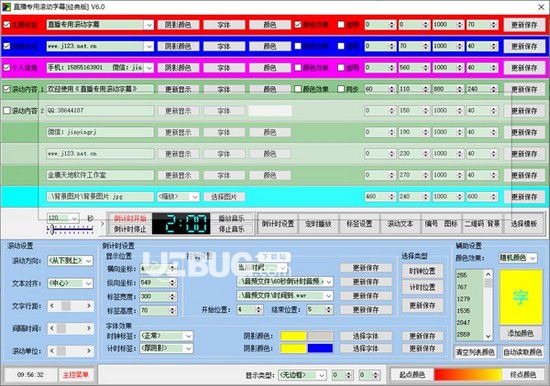Open the 120 seconds dropdown
This screenshot has height=386, width=550.
click(74, 218)
